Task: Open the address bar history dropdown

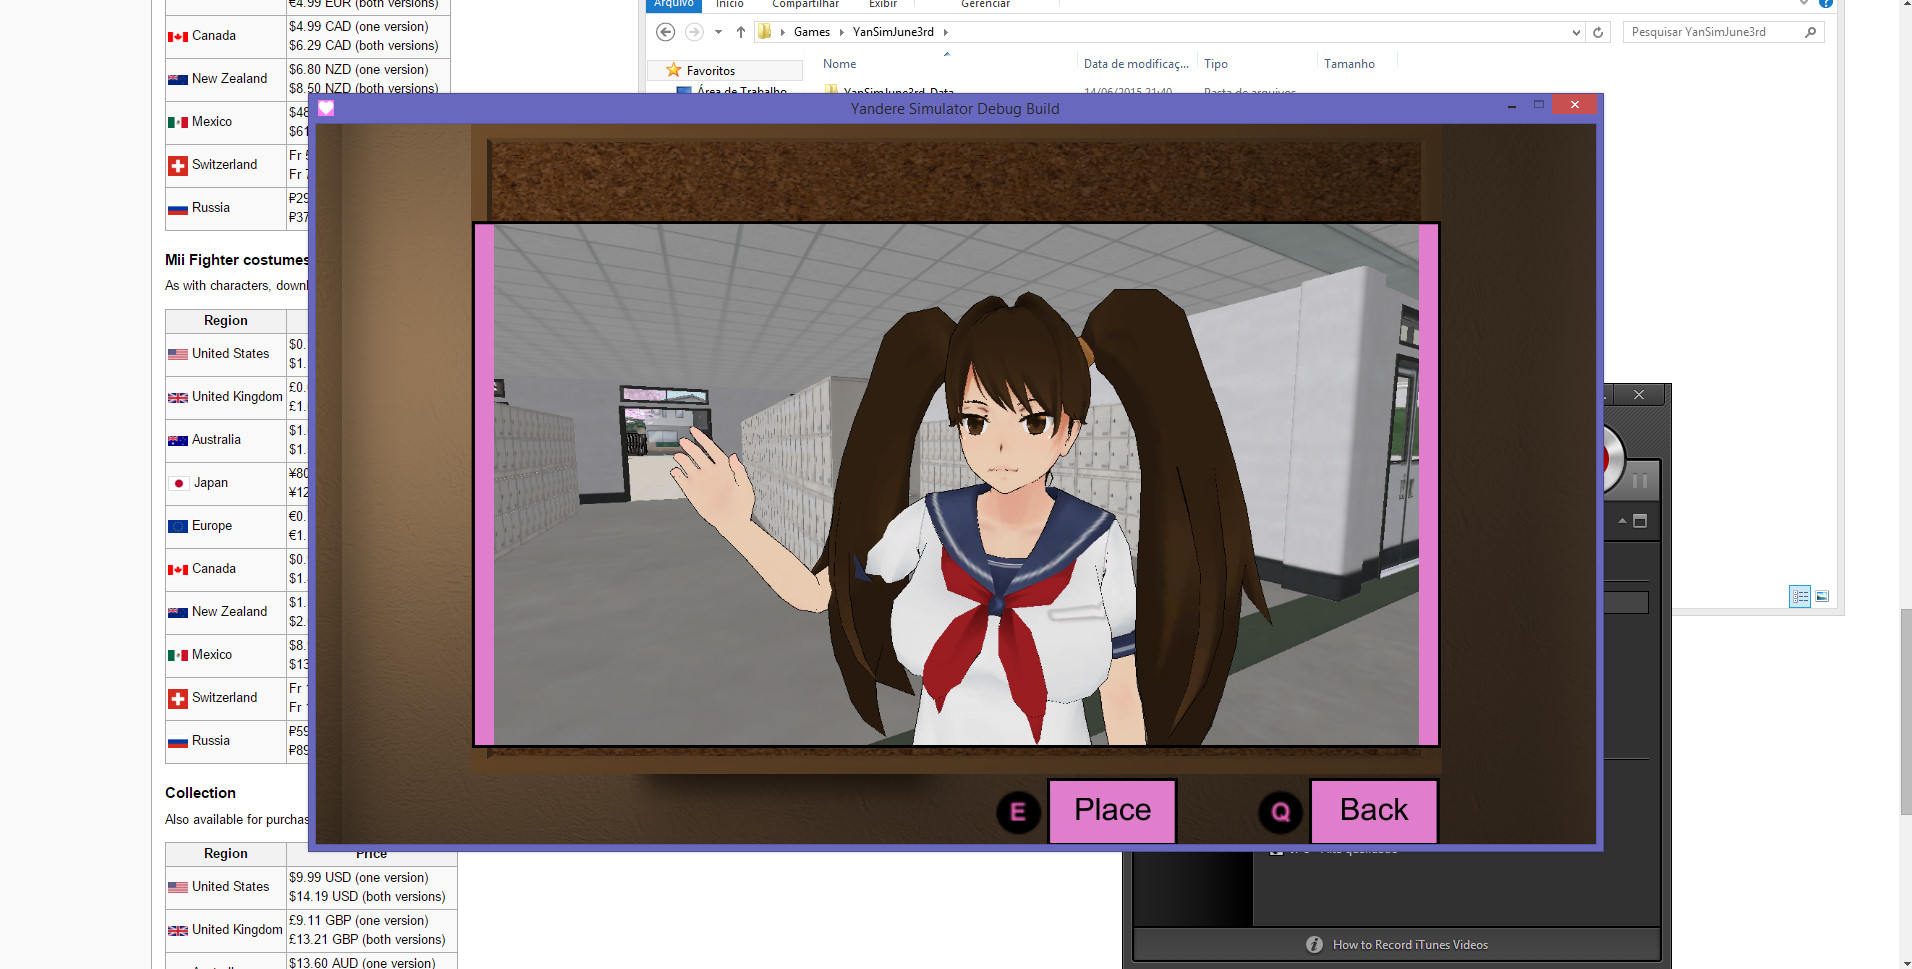Action: (x=1576, y=32)
